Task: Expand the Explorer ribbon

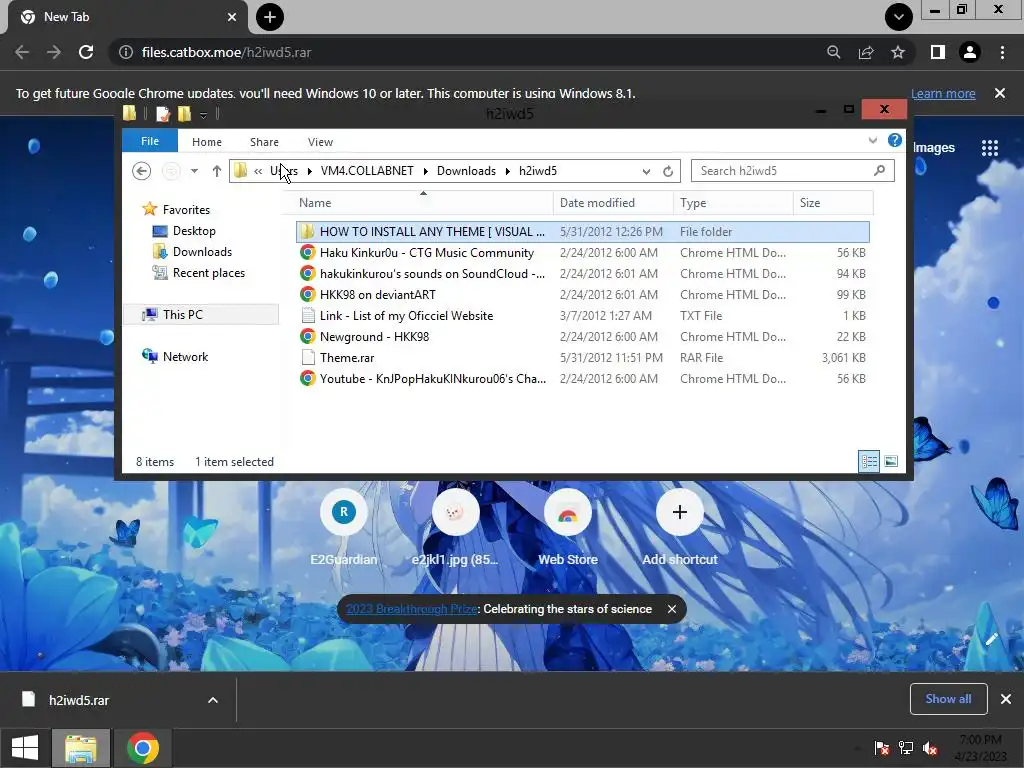Action: (x=872, y=140)
